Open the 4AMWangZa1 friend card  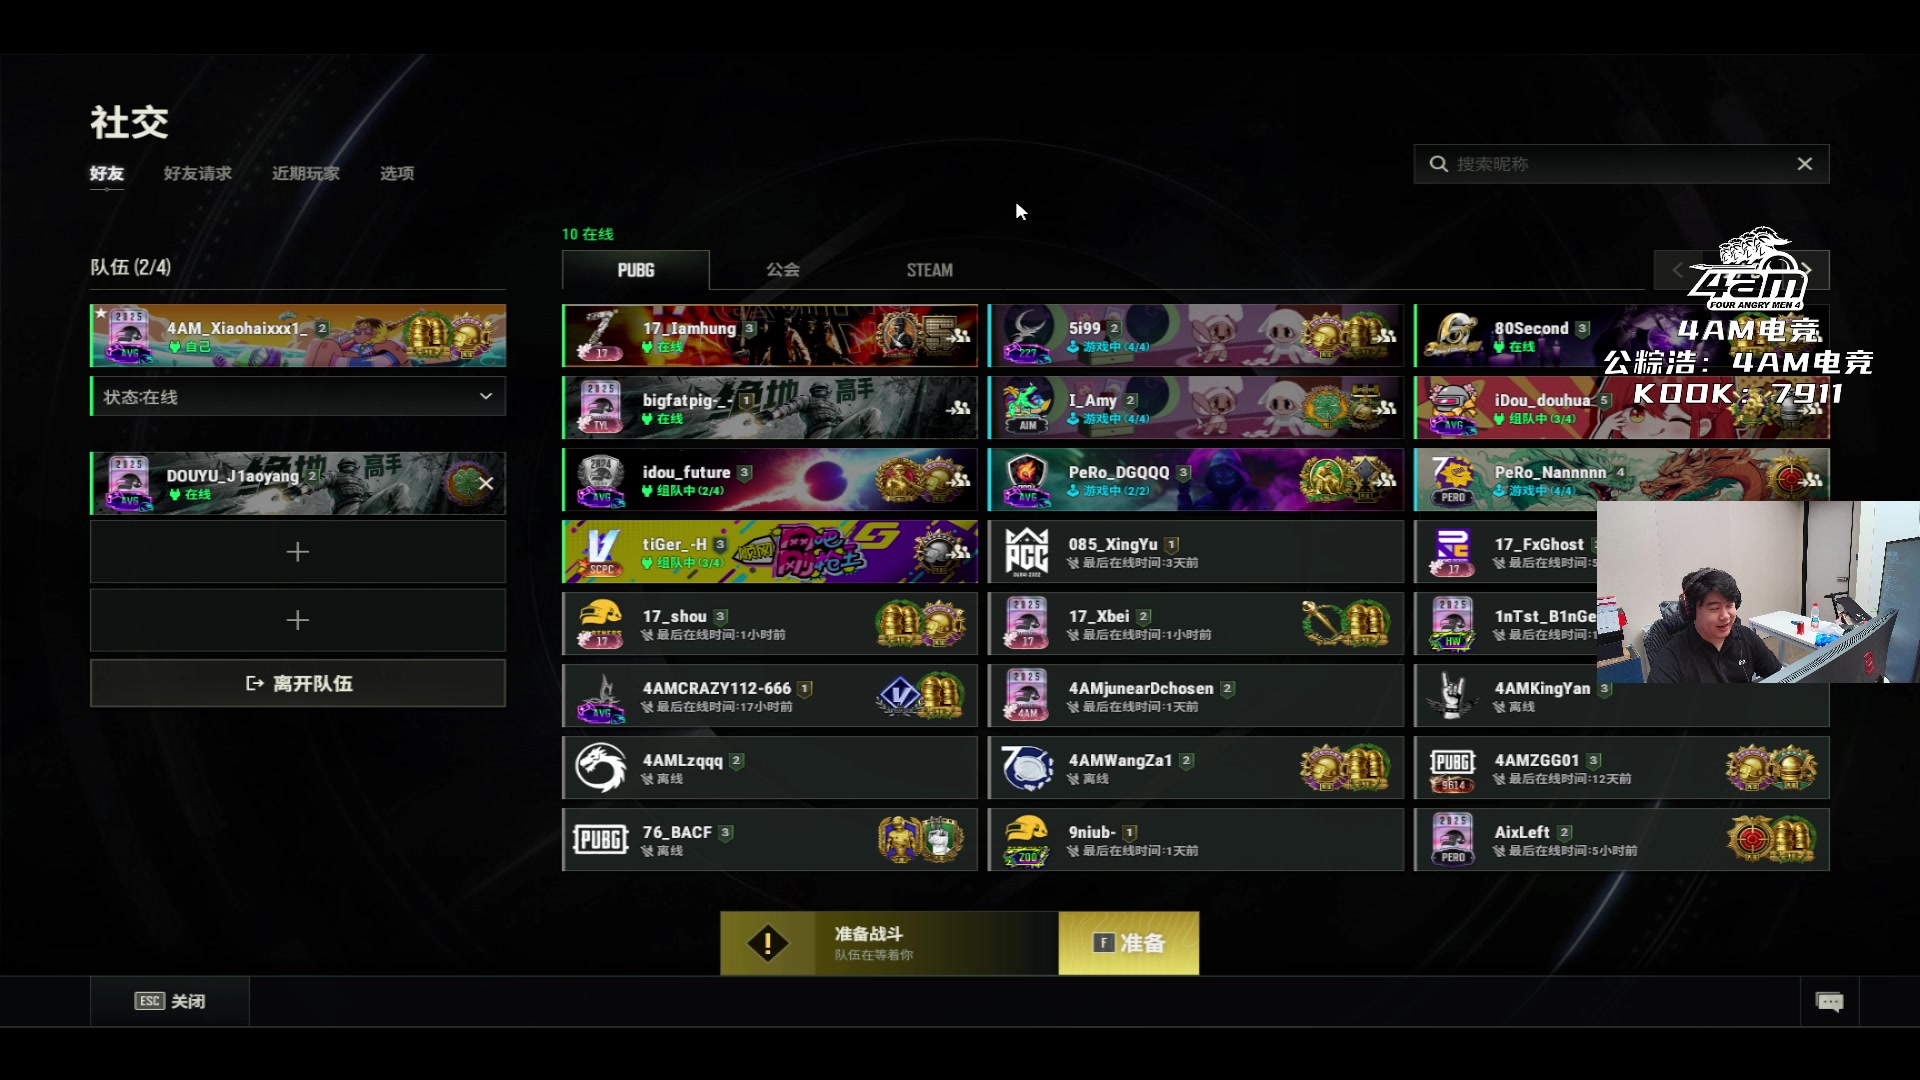1196,768
